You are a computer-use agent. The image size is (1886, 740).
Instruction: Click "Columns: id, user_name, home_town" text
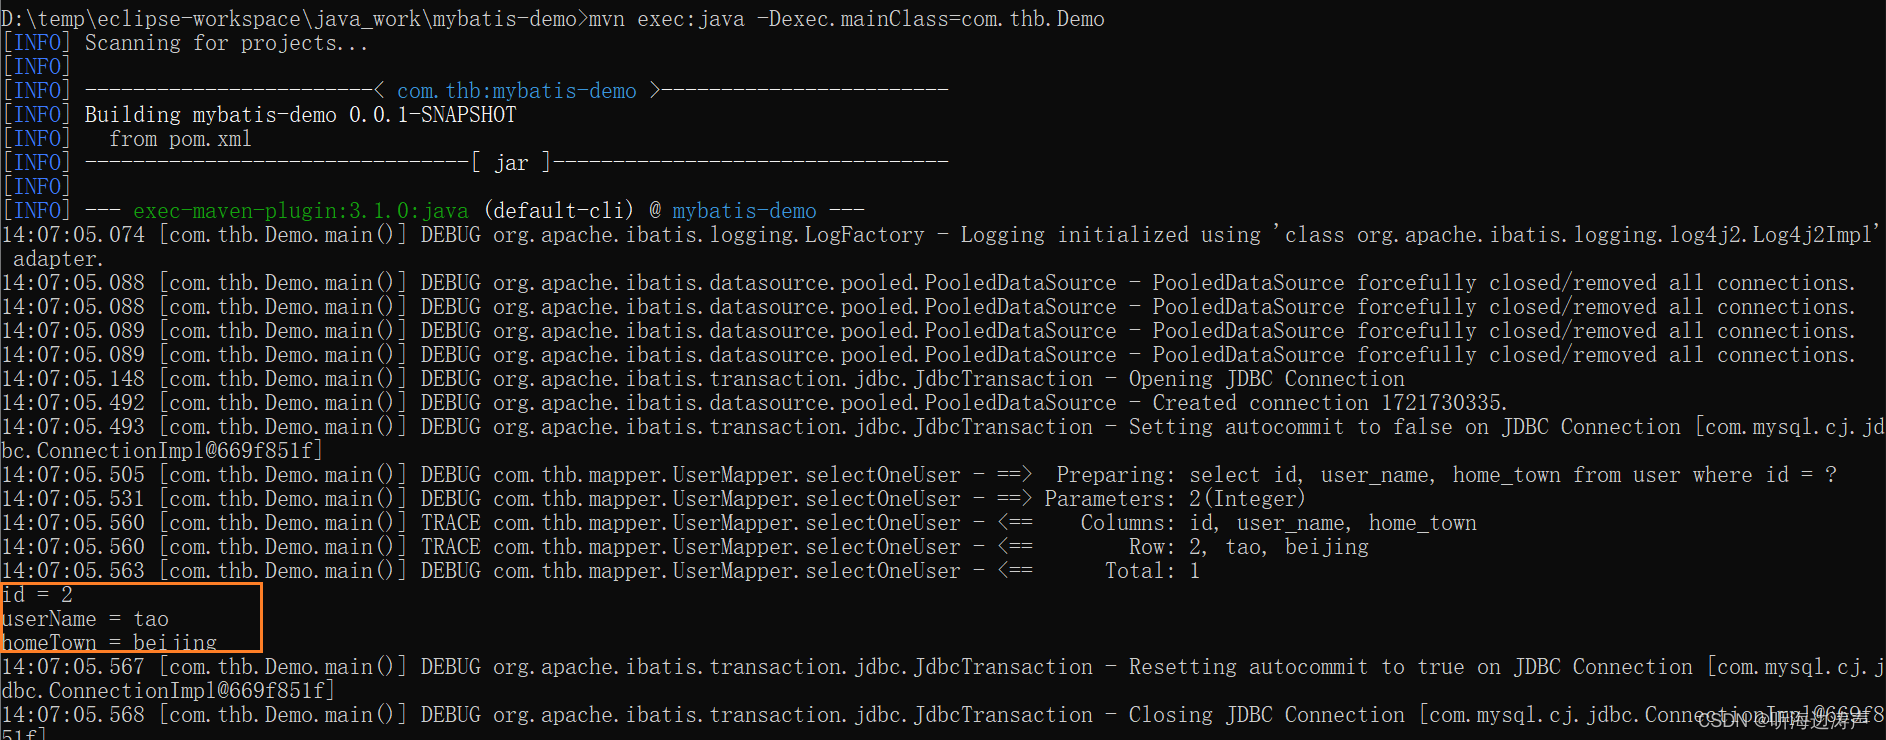[x=1278, y=523]
